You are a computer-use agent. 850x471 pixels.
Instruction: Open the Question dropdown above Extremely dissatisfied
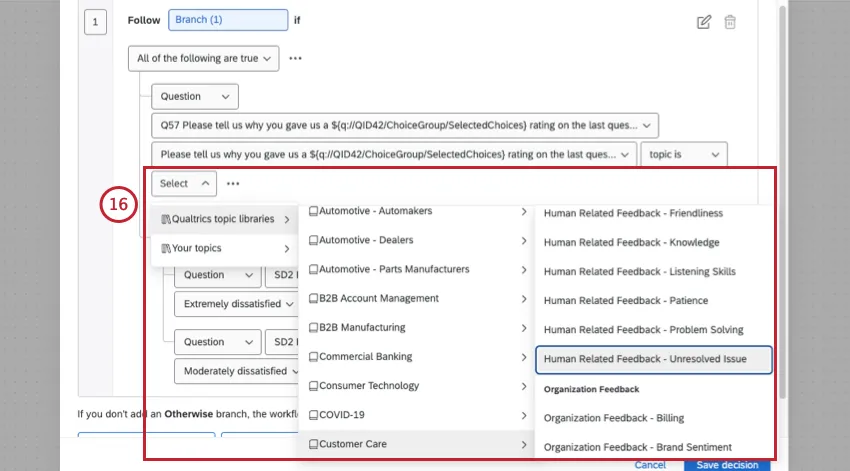pyautogui.click(x=217, y=275)
